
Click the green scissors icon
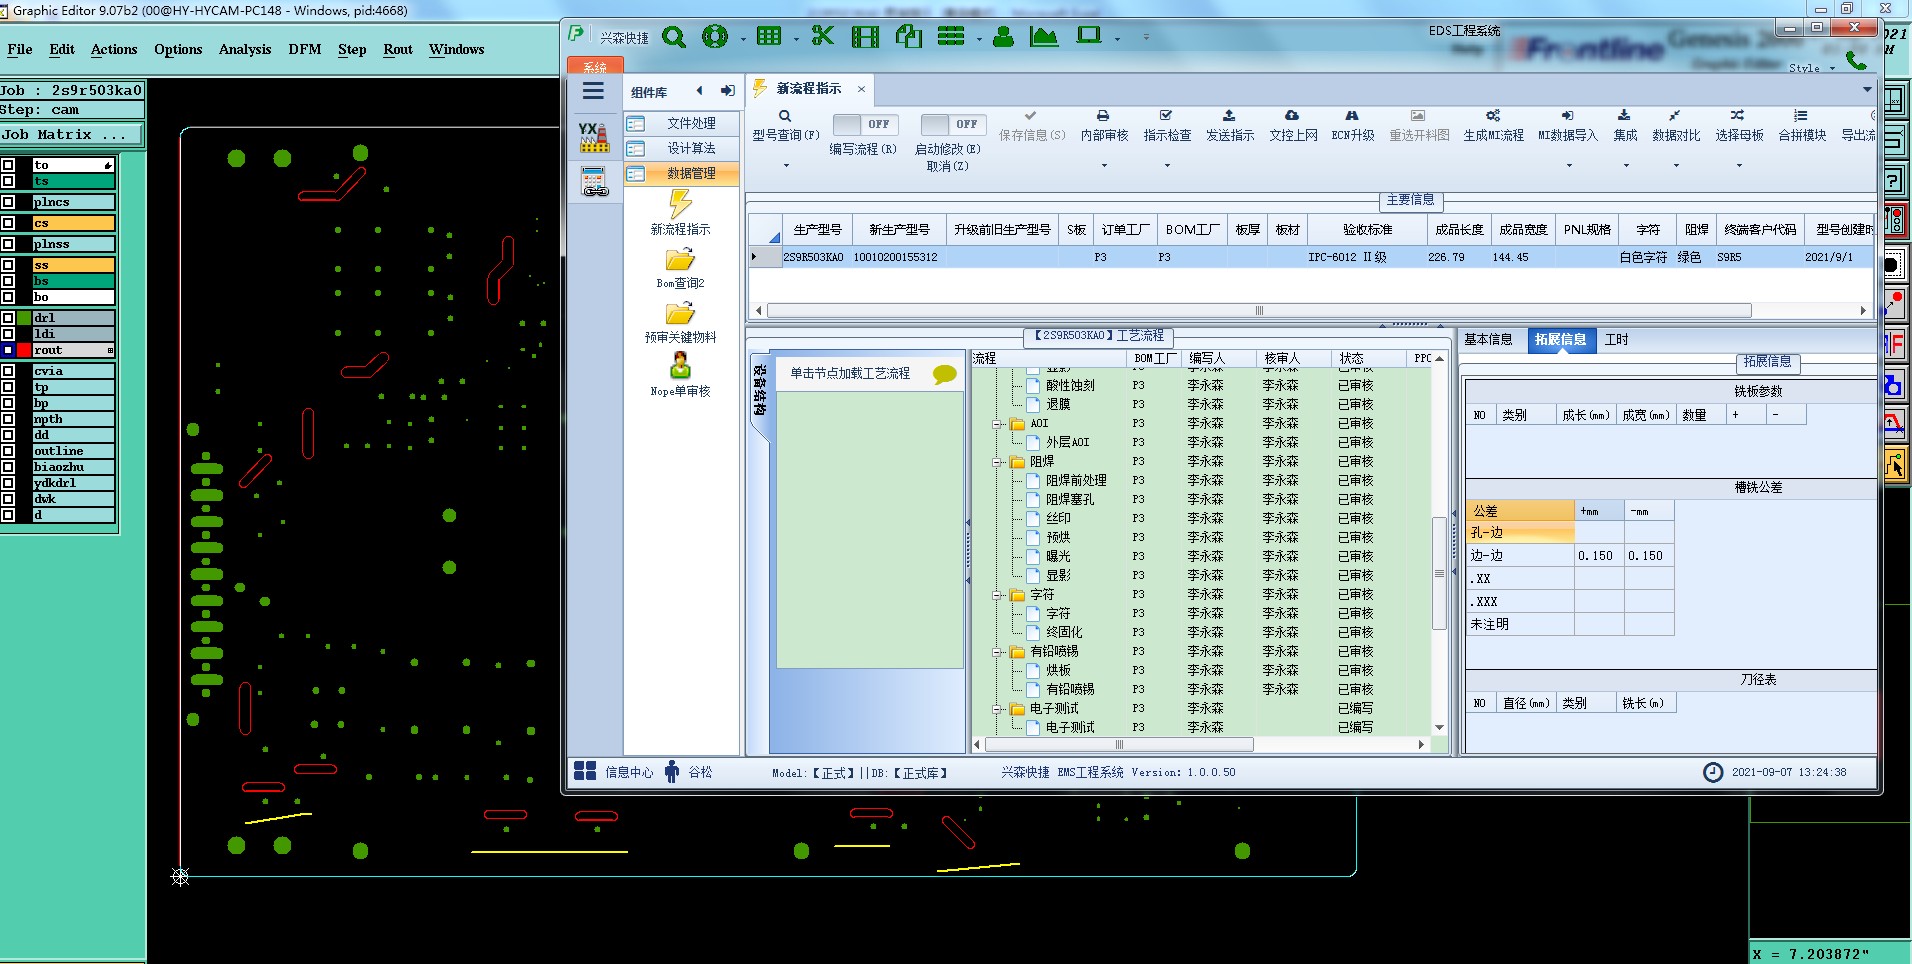(x=823, y=37)
